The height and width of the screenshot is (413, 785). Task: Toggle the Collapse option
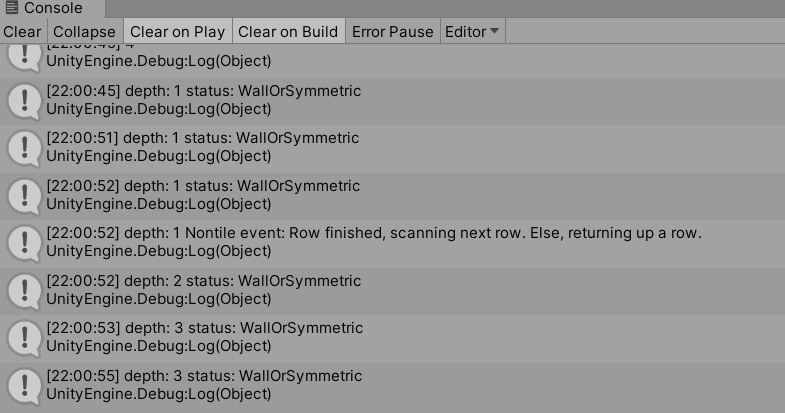(85, 32)
